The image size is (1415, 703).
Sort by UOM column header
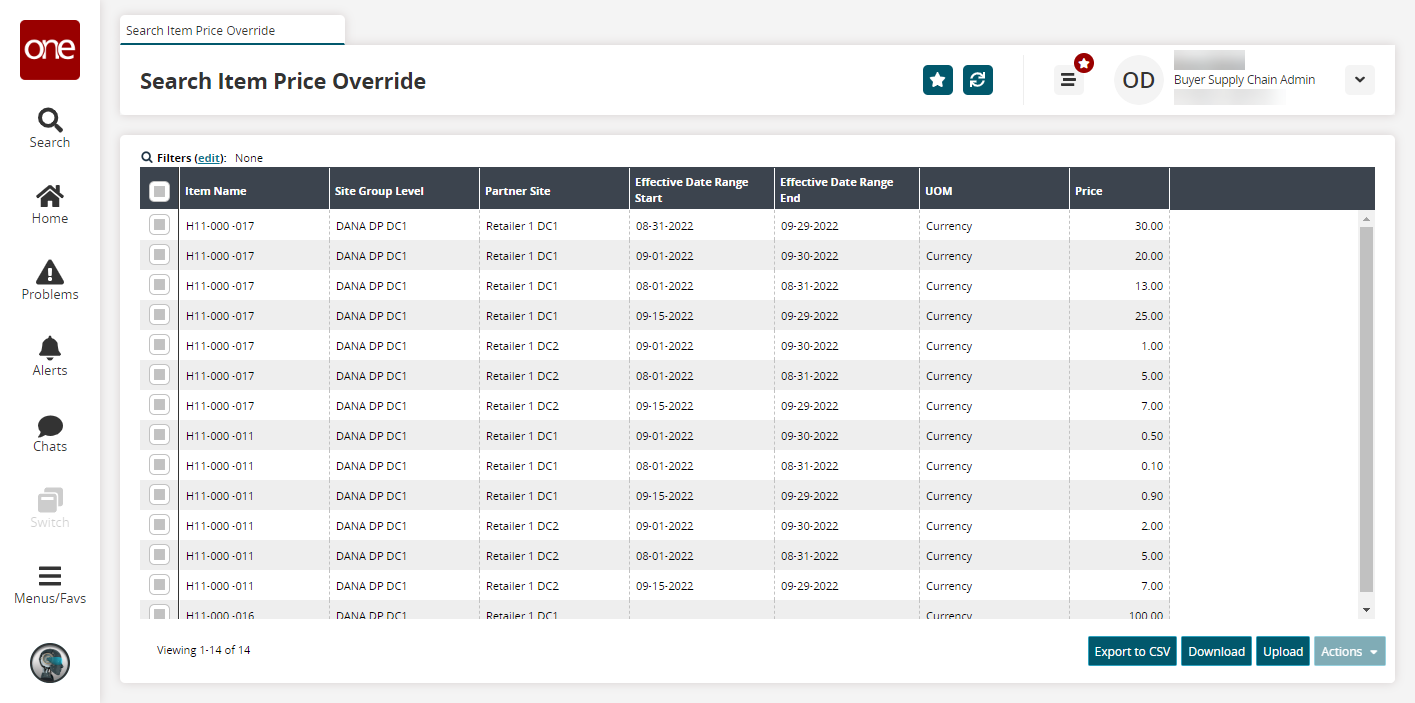[994, 190]
